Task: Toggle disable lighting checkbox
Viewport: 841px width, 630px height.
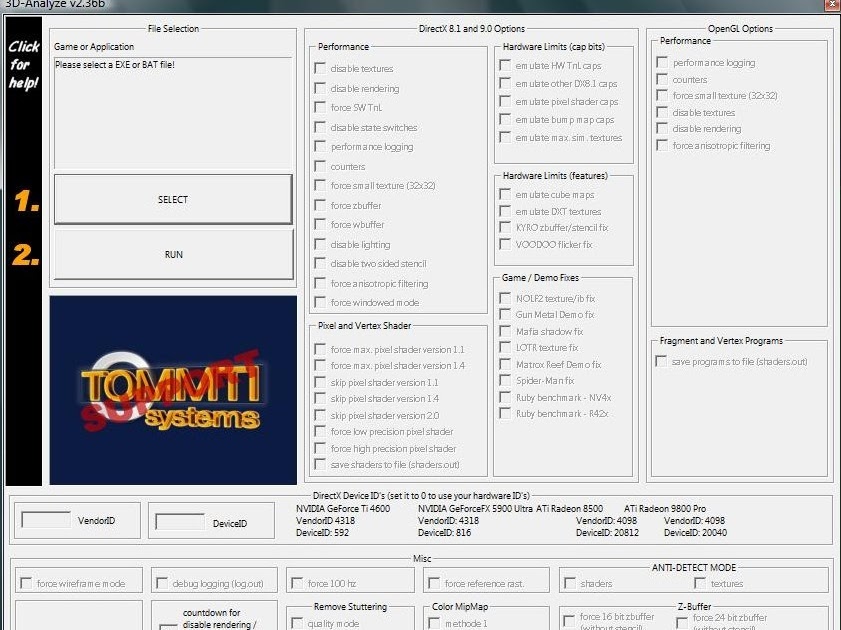Action: click(x=320, y=244)
